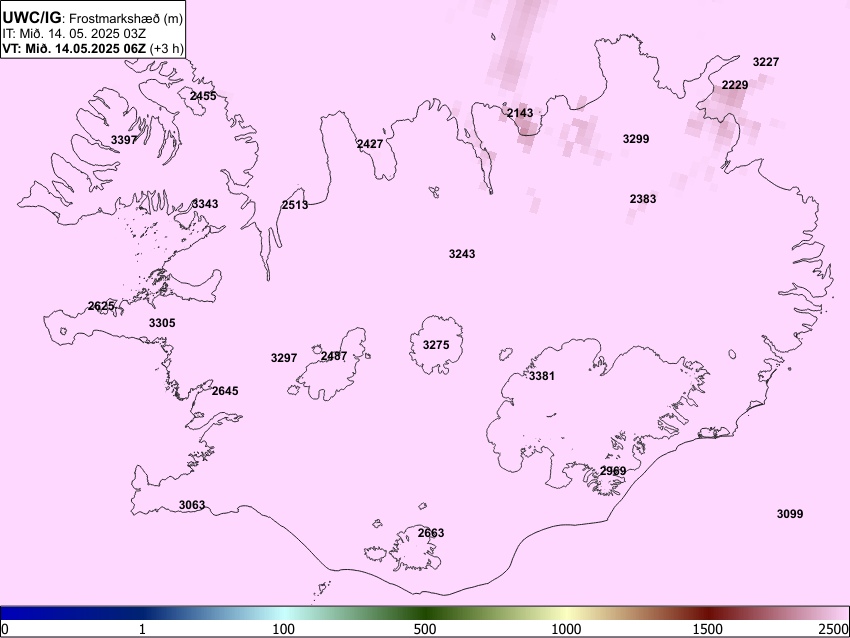Viewport: 850px width, 638px height.
Task: Click the color scale at label 0
Action: point(4,629)
